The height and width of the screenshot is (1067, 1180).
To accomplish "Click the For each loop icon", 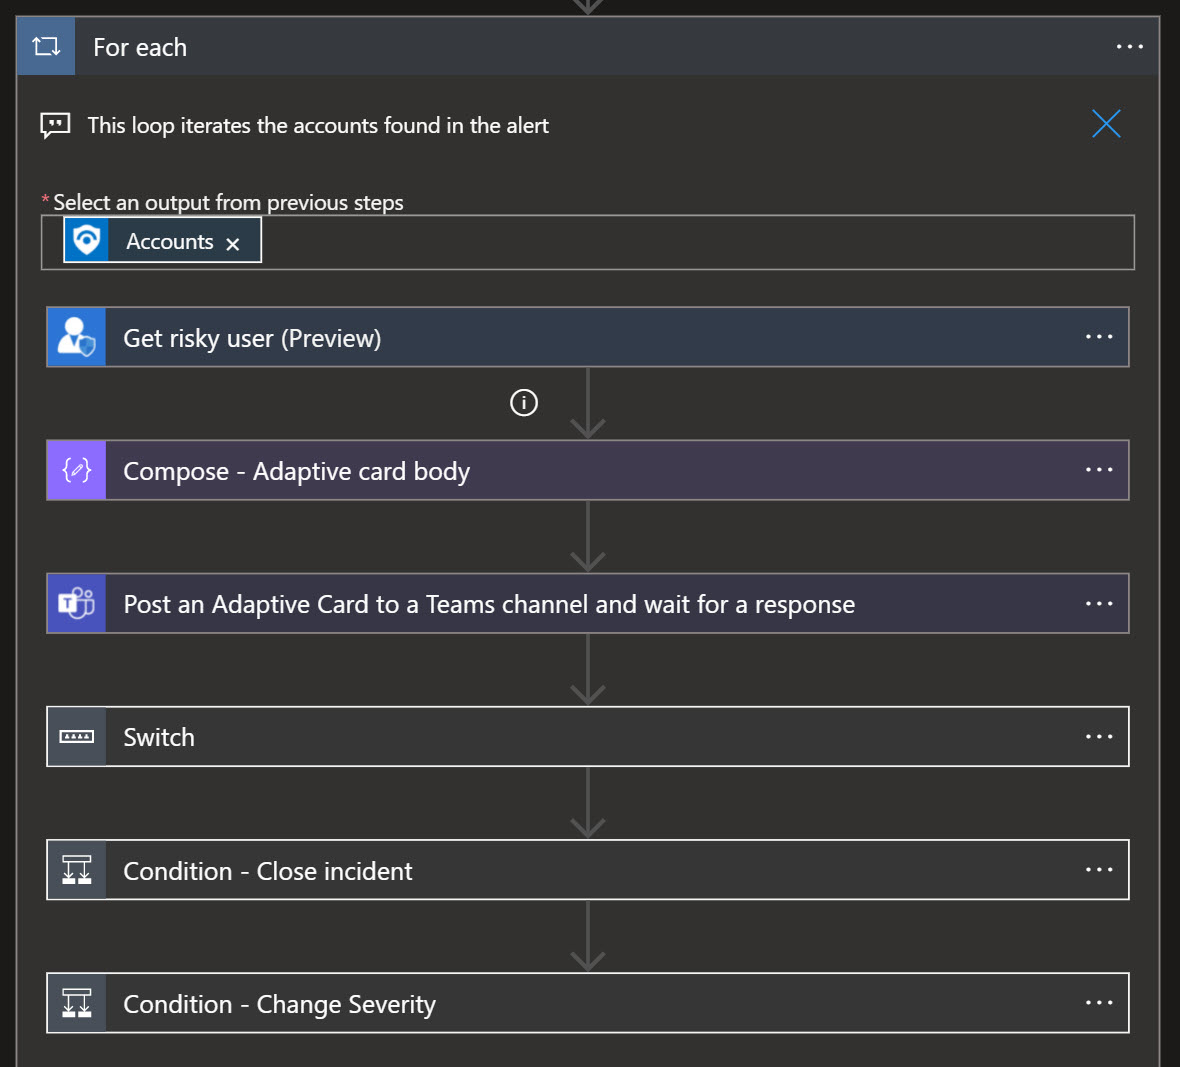I will [x=46, y=47].
